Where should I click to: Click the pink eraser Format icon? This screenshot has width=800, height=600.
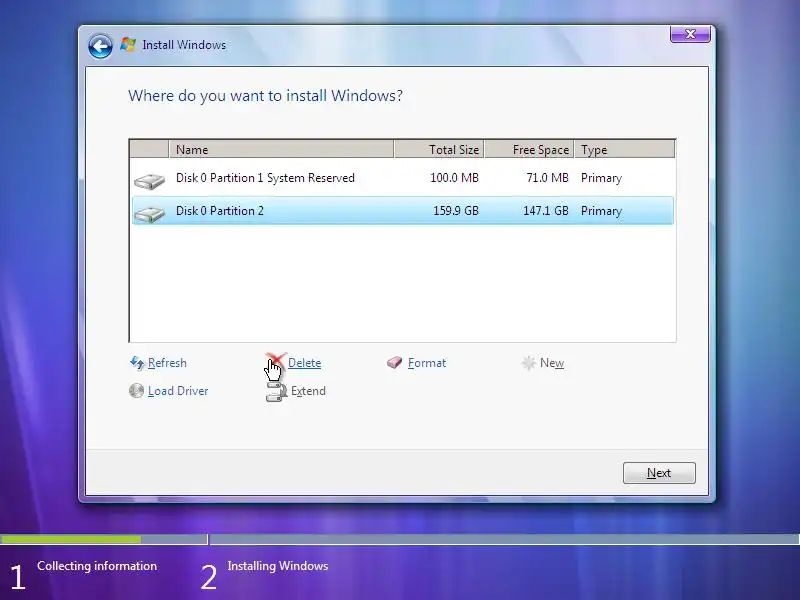pyautogui.click(x=394, y=363)
